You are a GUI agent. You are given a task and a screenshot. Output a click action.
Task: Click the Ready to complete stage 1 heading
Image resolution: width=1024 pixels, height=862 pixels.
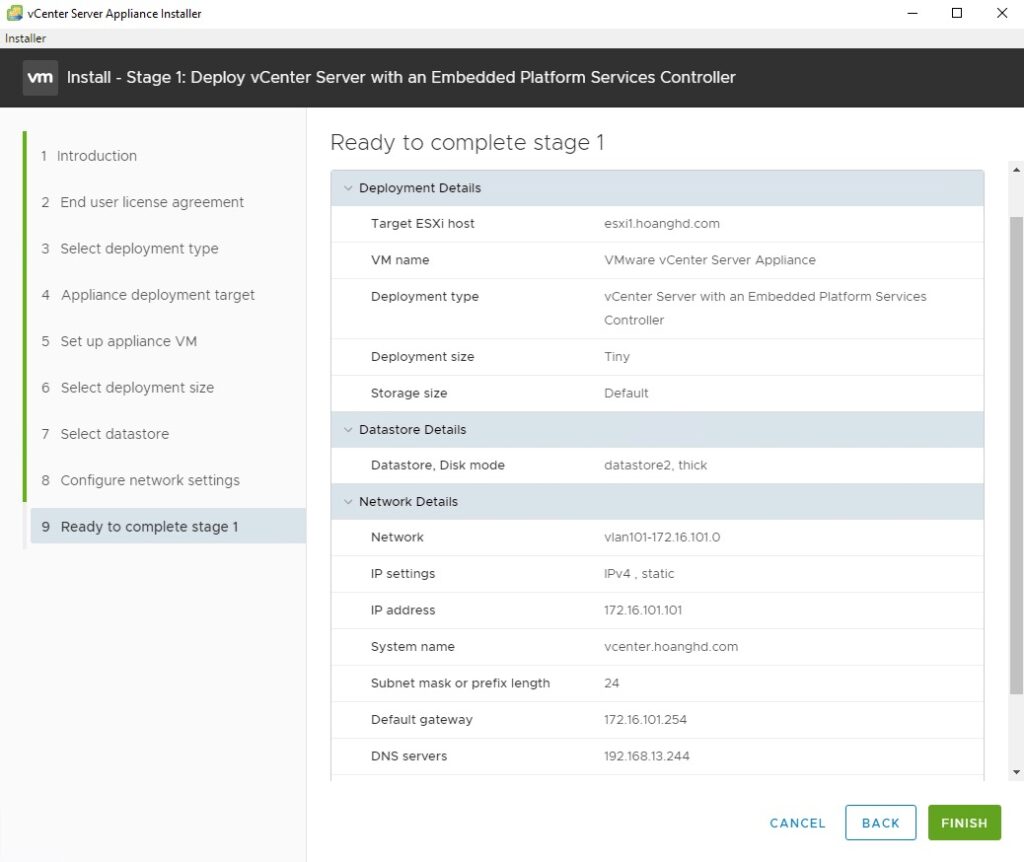[x=467, y=142]
